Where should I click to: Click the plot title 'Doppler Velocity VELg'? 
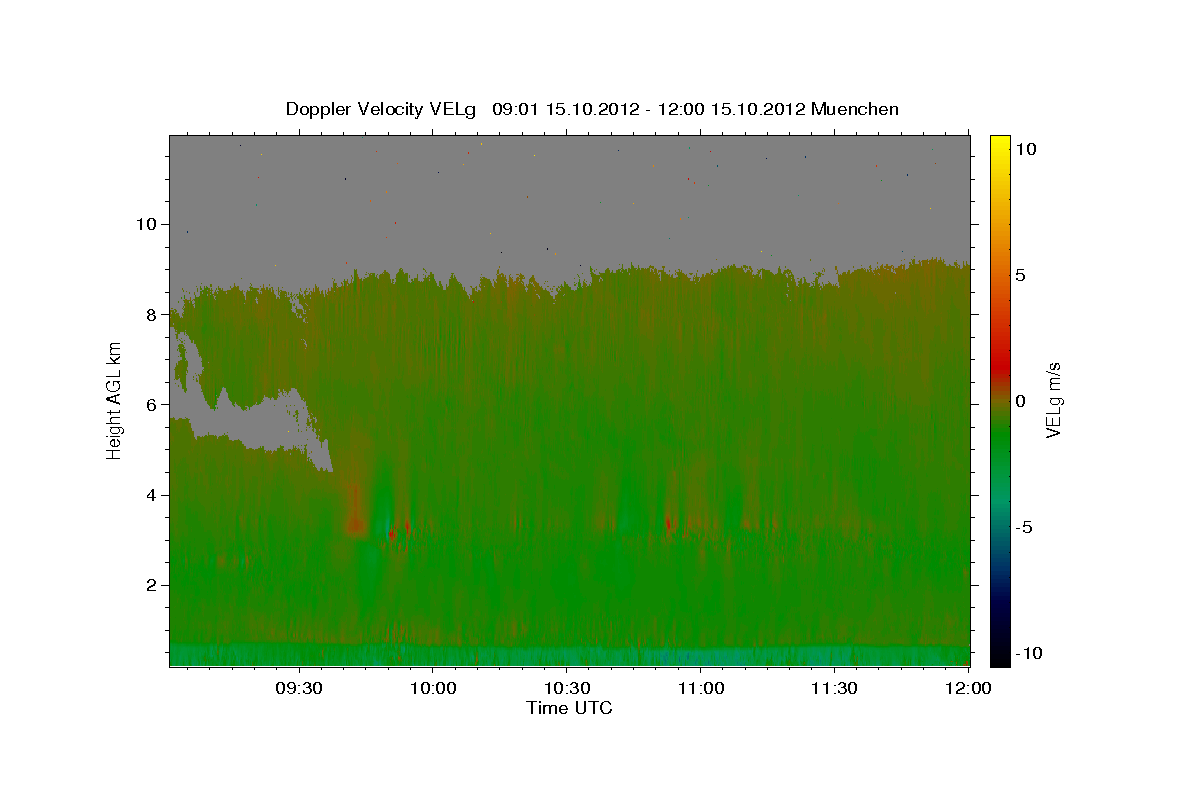381,109
